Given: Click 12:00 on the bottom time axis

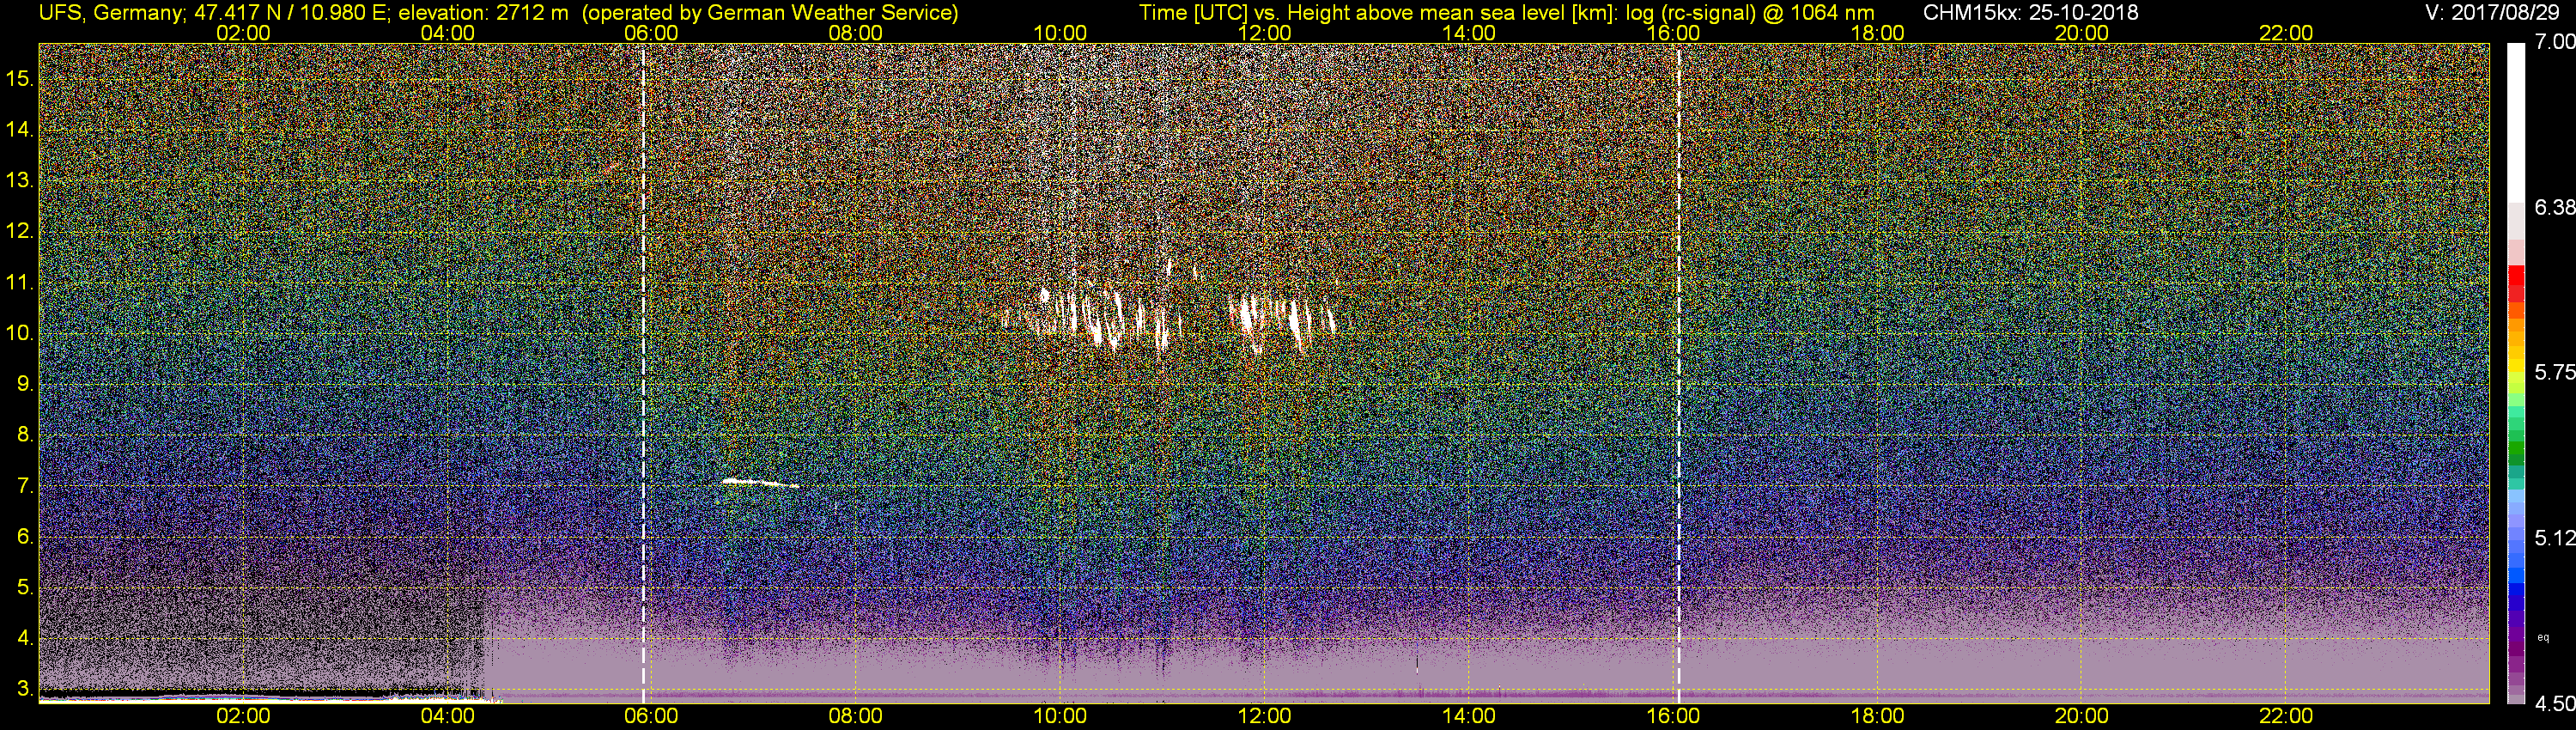Looking at the screenshot, I should [1264, 716].
